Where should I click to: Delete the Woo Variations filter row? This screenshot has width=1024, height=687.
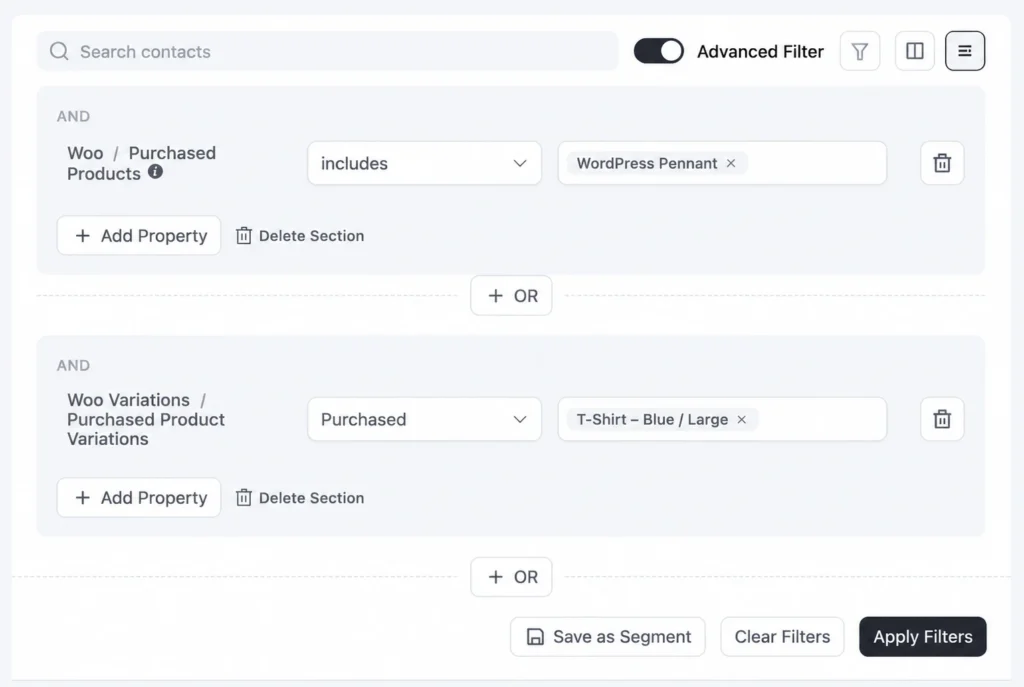tap(942, 419)
